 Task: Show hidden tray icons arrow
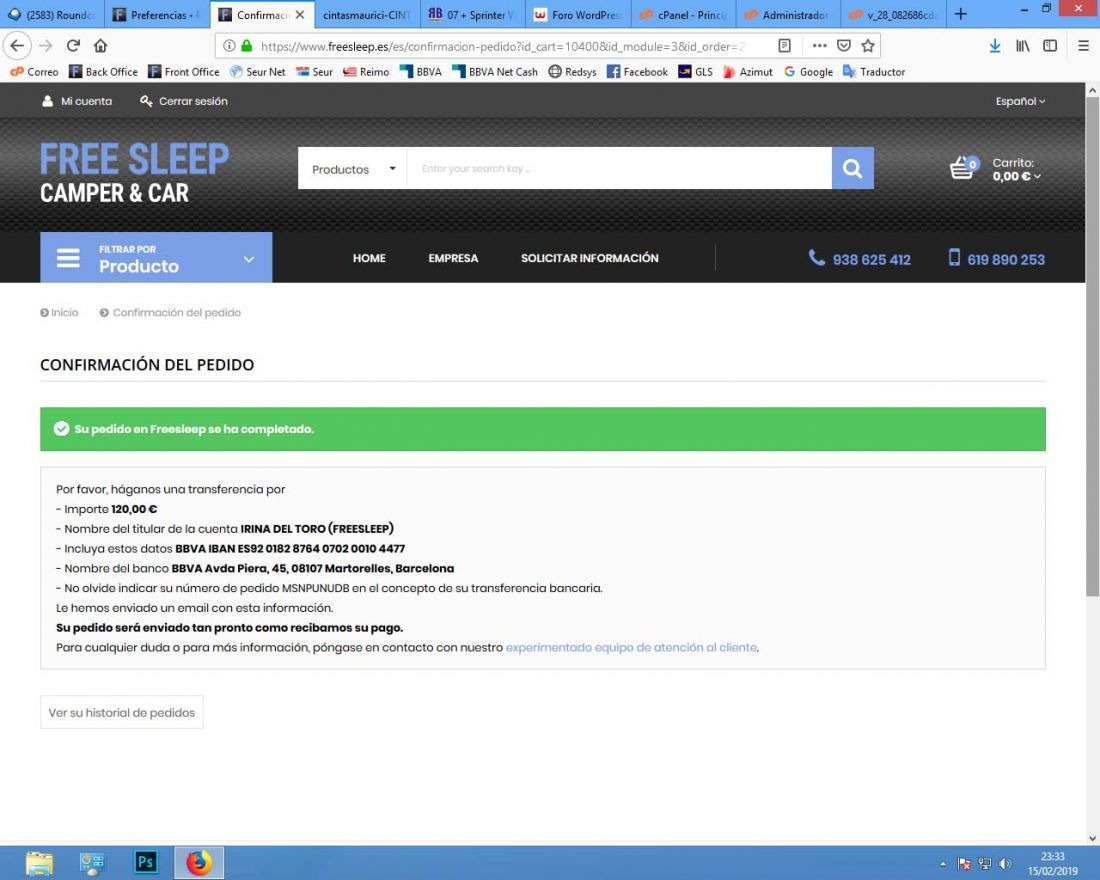tap(943, 864)
